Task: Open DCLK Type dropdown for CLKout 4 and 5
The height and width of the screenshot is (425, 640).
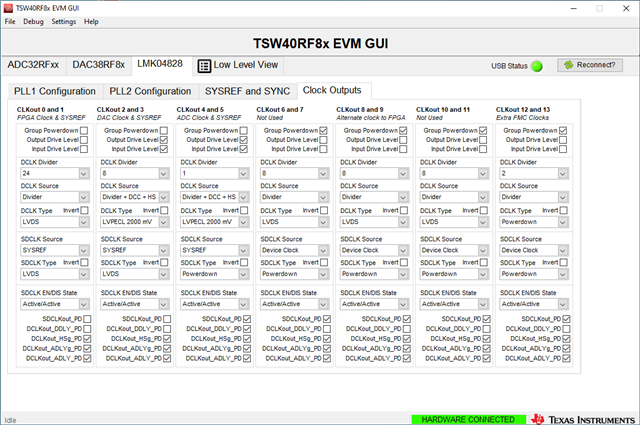Action: coord(215,222)
